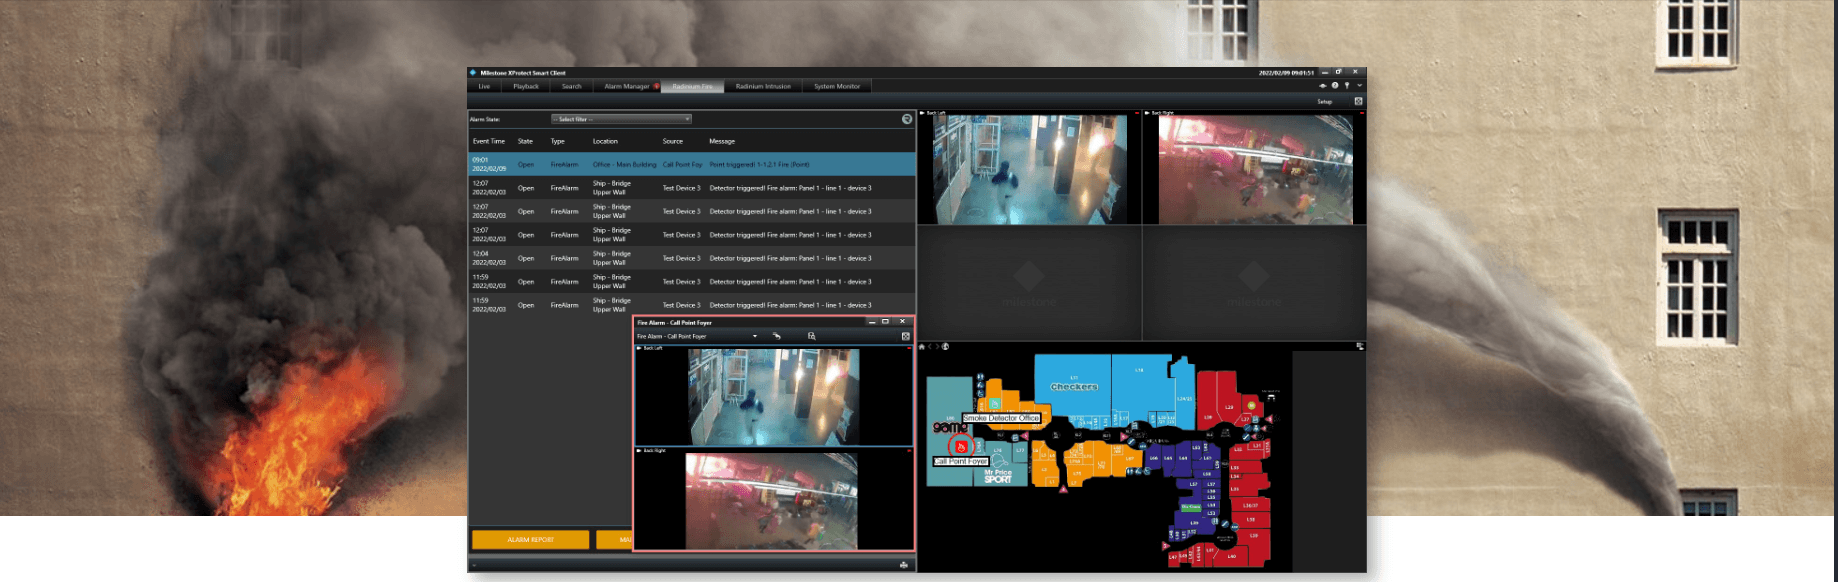The image size is (1838, 582).
Task: Expand the top-right chevron menu
Action: pos(1359,86)
